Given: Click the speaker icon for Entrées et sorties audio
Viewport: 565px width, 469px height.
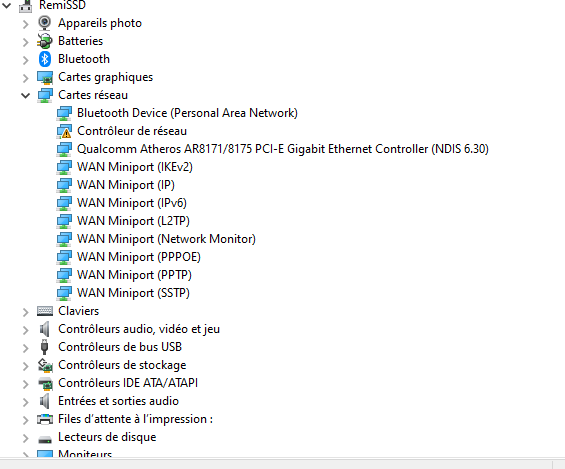Looking at the screenshot, I should coord(45,401).
